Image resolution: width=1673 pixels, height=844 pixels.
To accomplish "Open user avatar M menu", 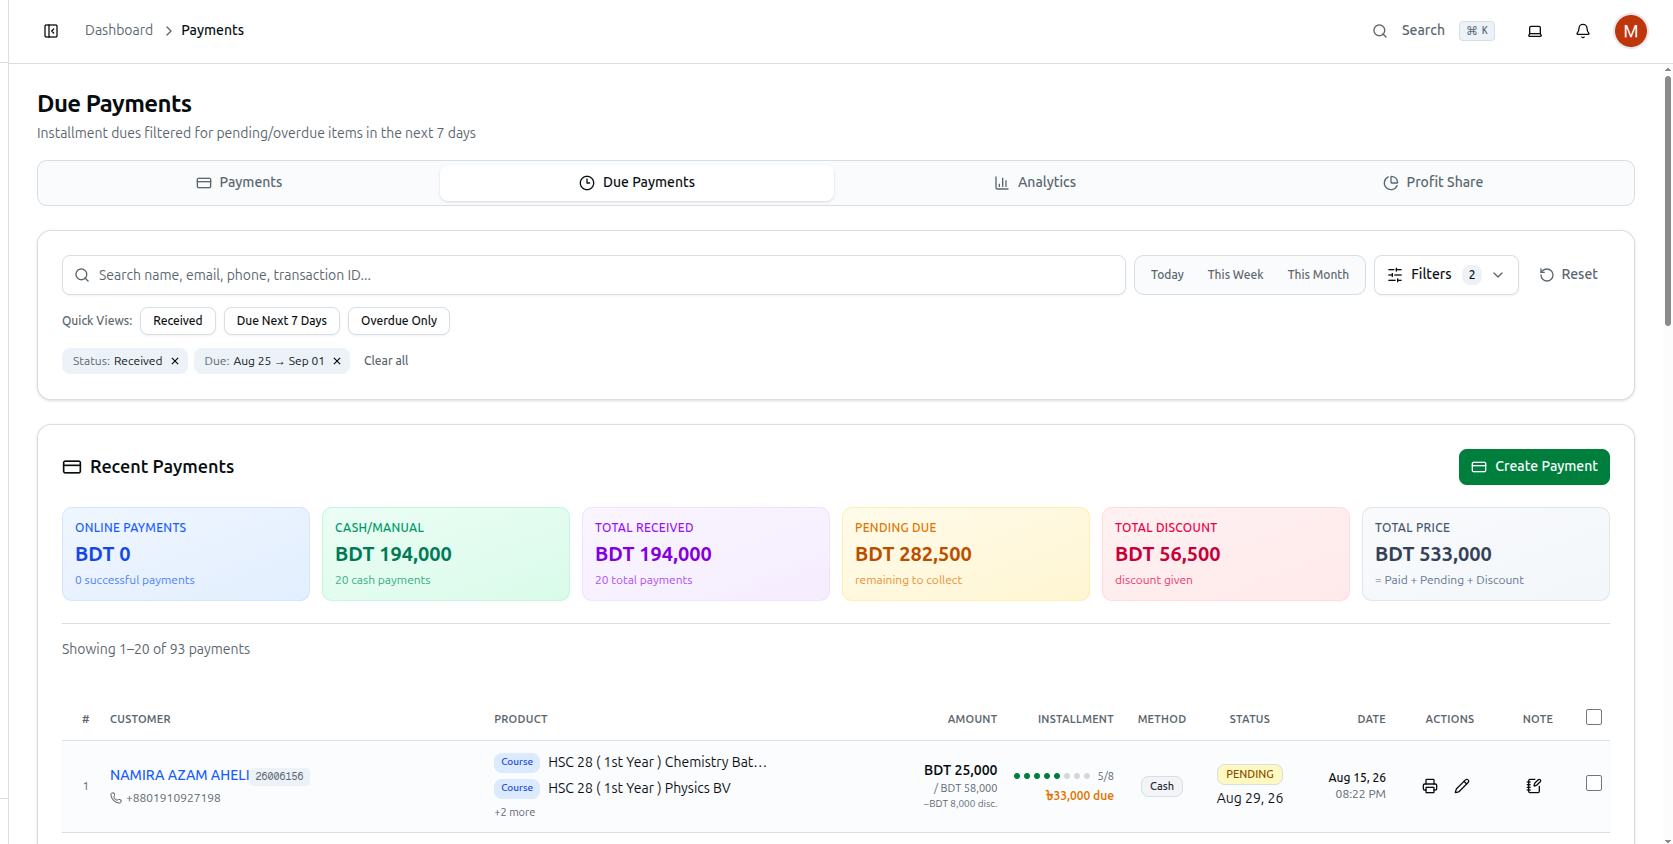I will (x=1630, y=31).
